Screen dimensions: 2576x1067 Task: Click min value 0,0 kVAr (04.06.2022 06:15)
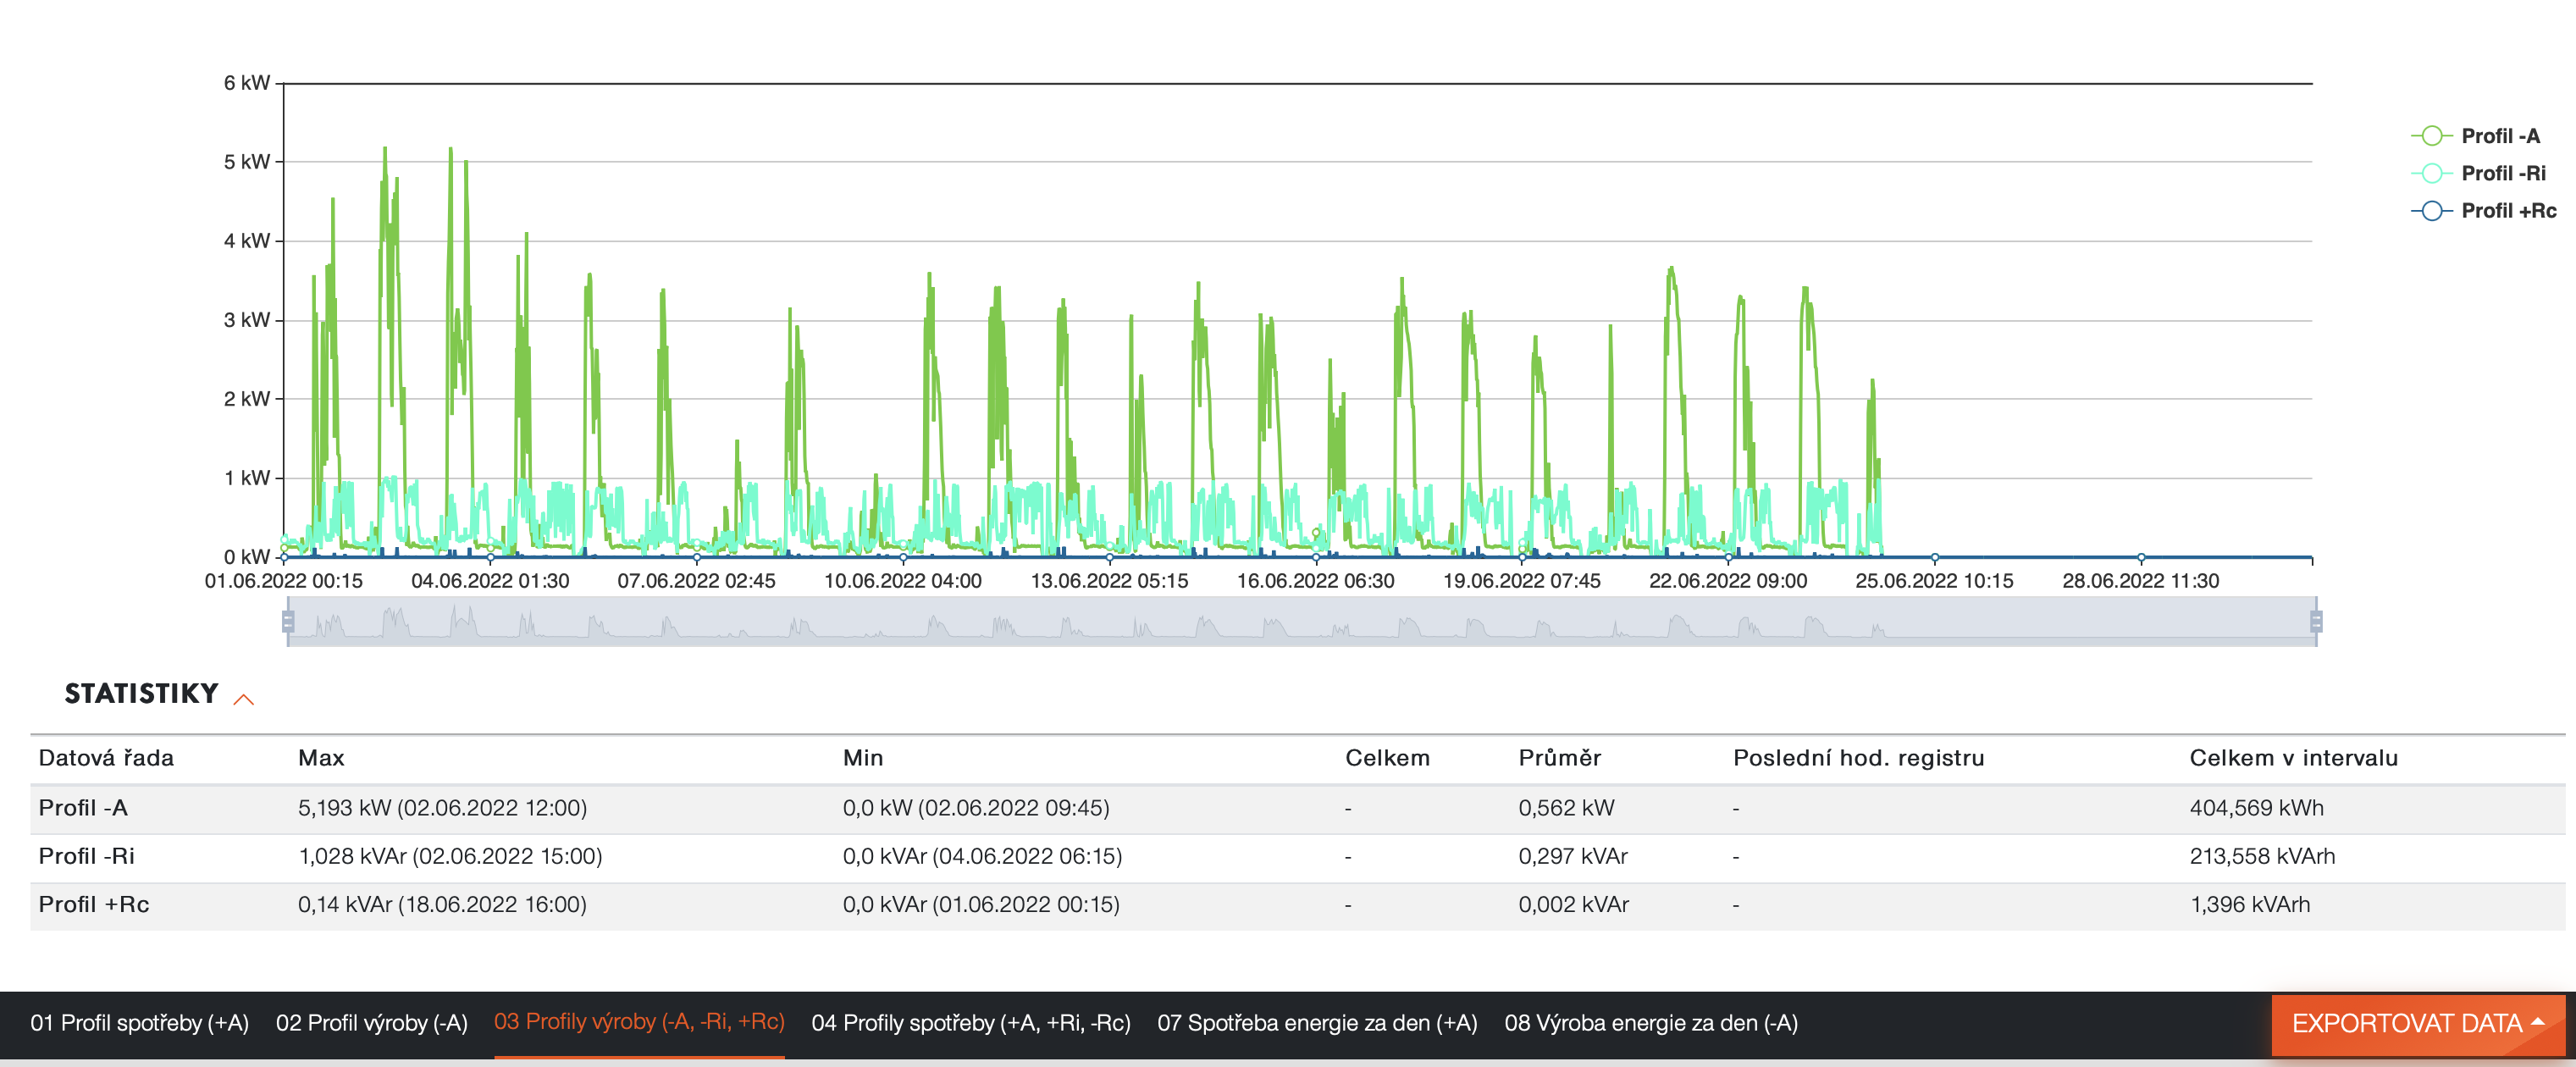tap(982, 856)
